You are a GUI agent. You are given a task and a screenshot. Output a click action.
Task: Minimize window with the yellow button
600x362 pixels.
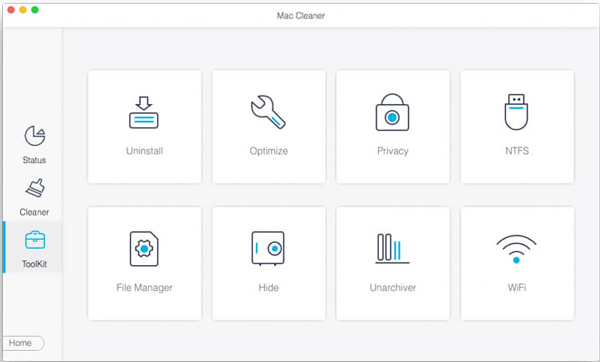(x=23, y=10)
